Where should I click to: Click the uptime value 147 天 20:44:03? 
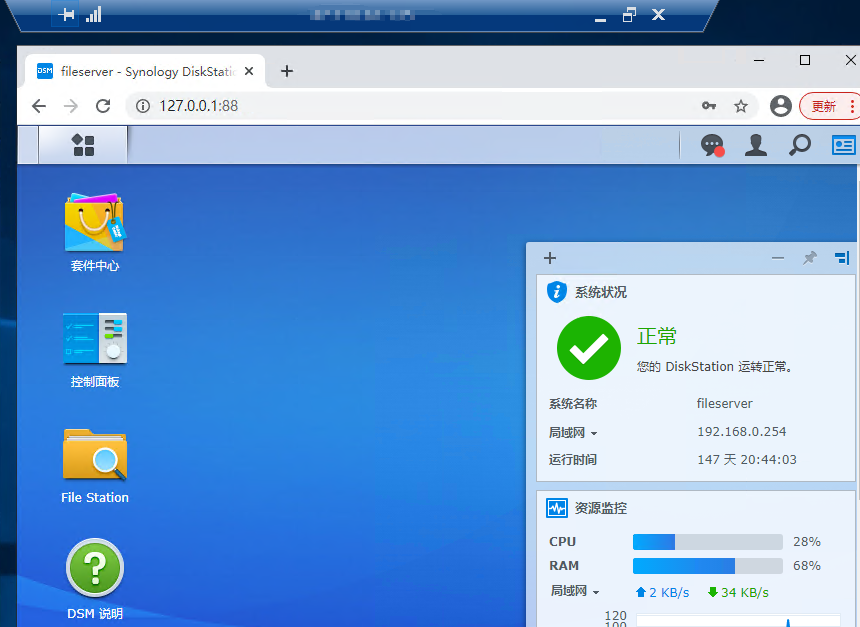coord(747,459)
